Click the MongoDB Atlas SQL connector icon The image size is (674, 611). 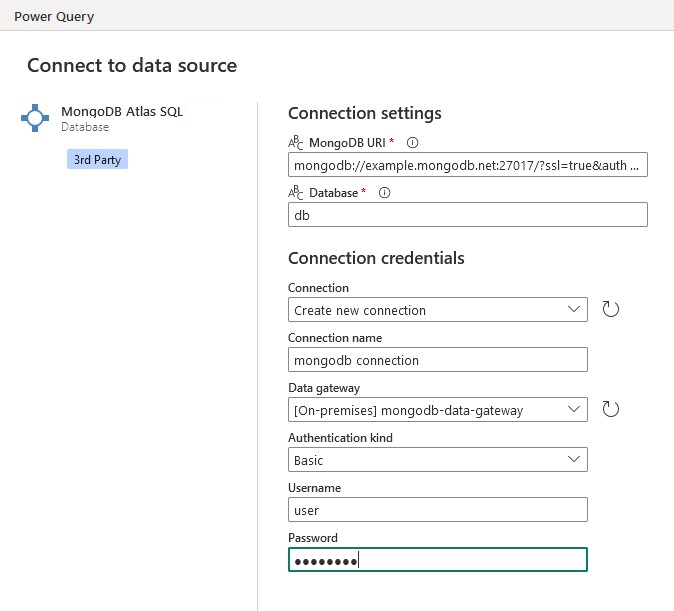point(35,118)
